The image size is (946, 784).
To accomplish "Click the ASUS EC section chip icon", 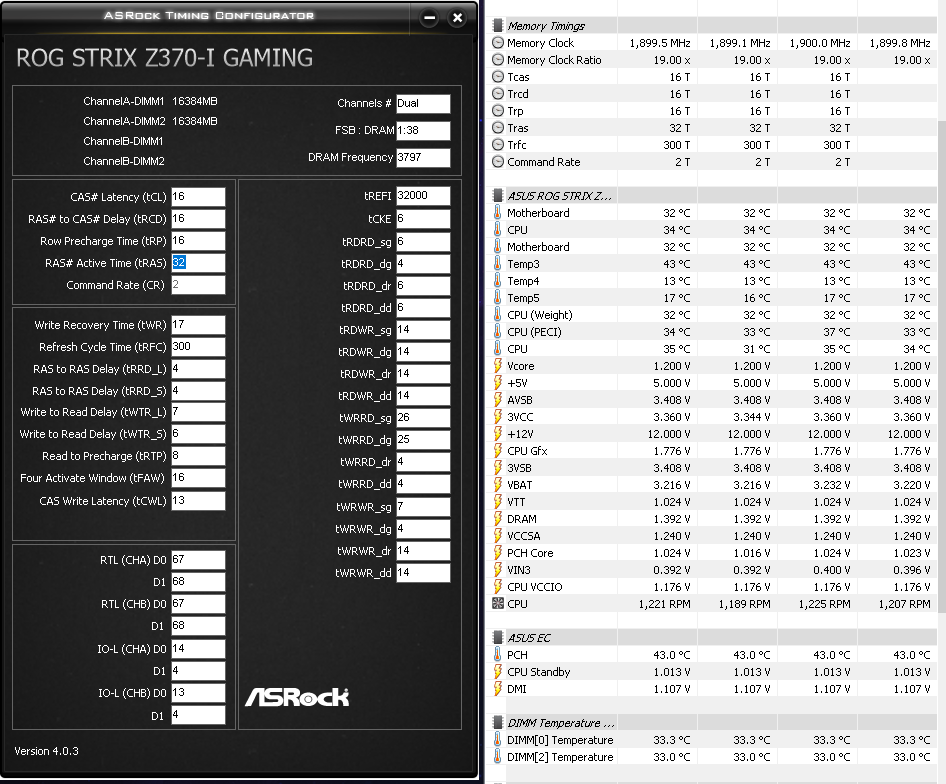I will click(498, 638).
